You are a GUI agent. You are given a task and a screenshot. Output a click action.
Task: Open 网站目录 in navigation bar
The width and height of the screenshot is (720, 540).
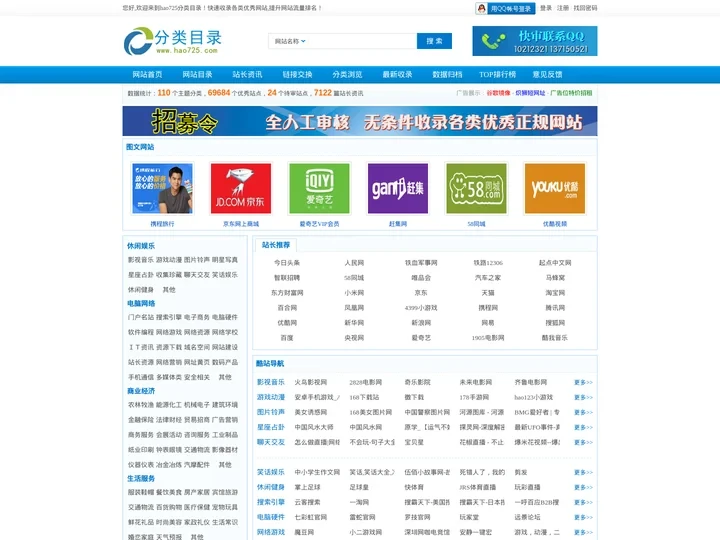(x=197, y=74)
